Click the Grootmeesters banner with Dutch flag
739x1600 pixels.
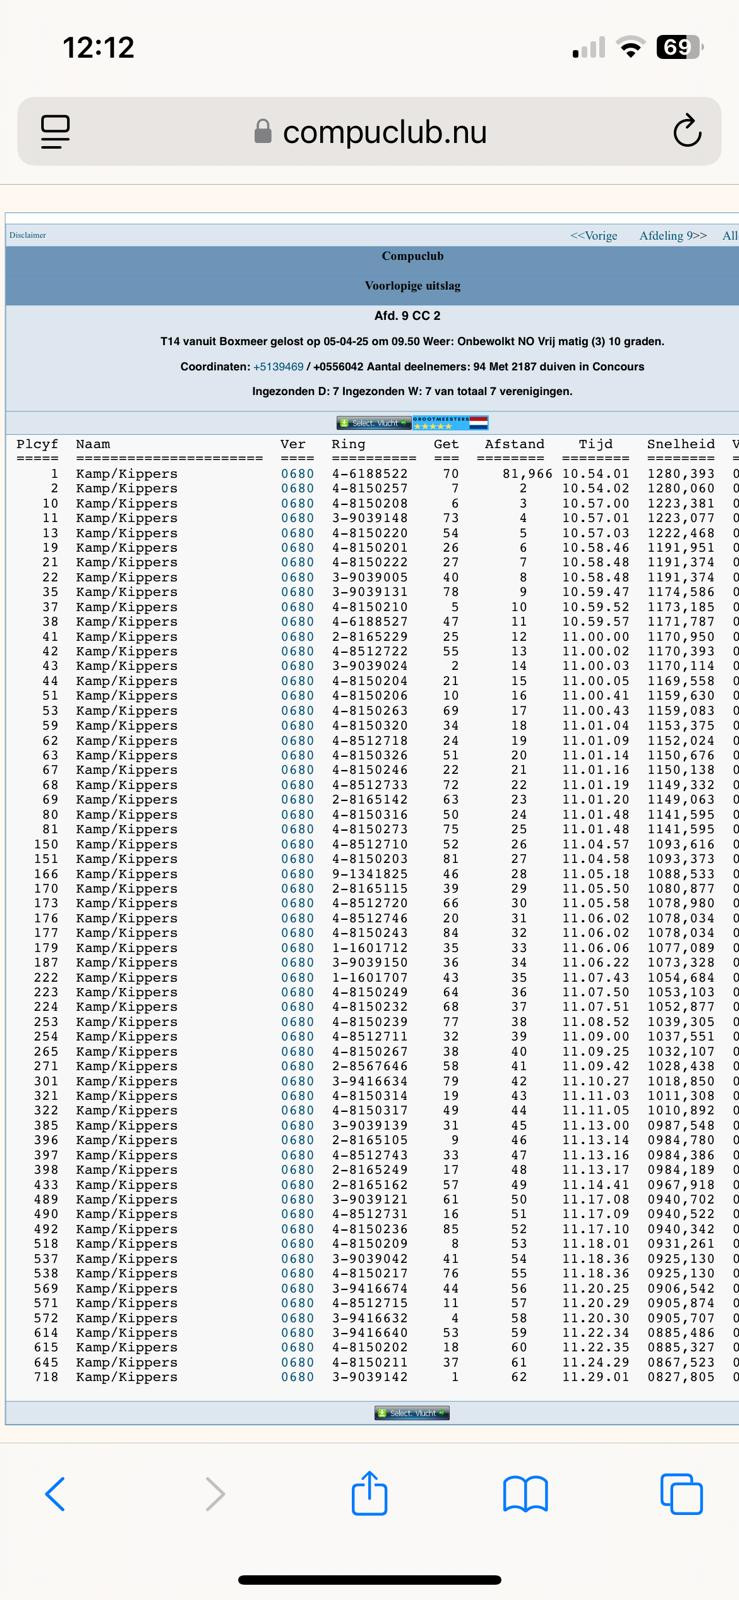(450, 423)
